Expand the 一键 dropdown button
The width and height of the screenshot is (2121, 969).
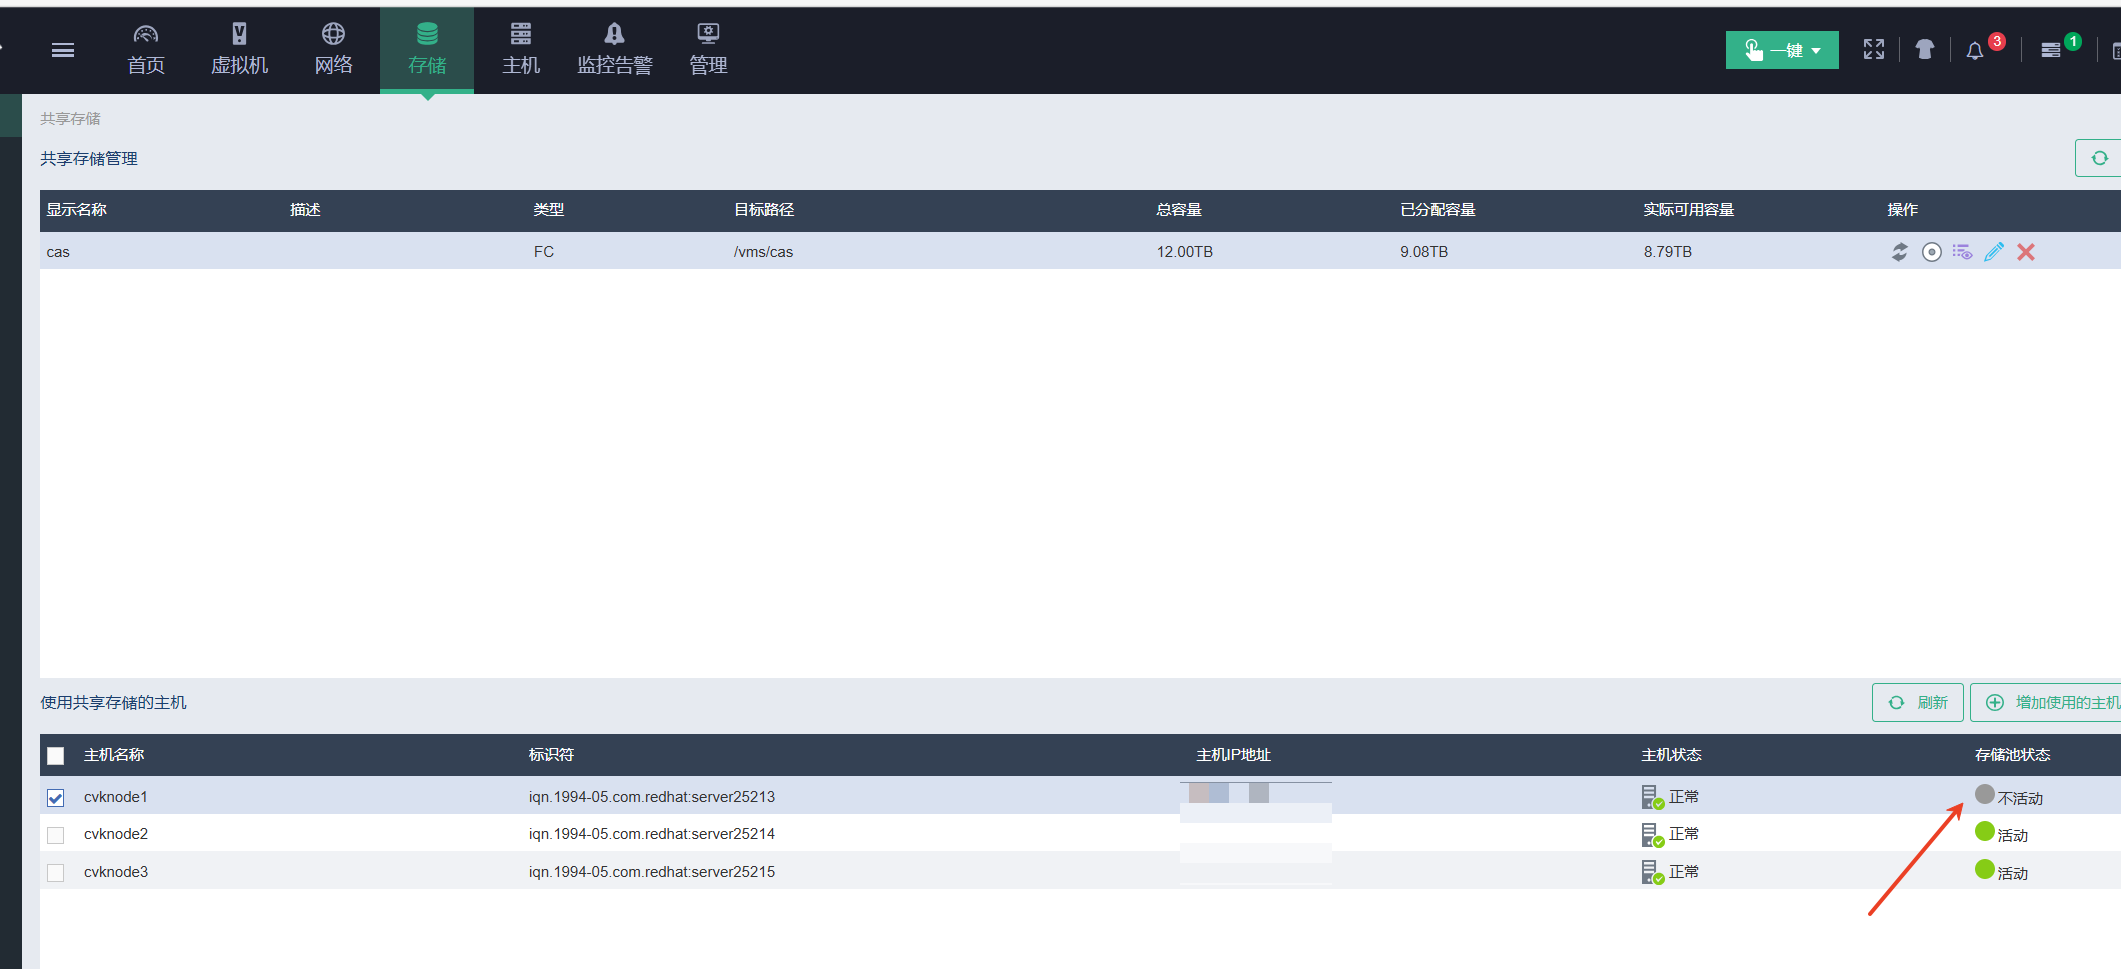pos(1782,50)
